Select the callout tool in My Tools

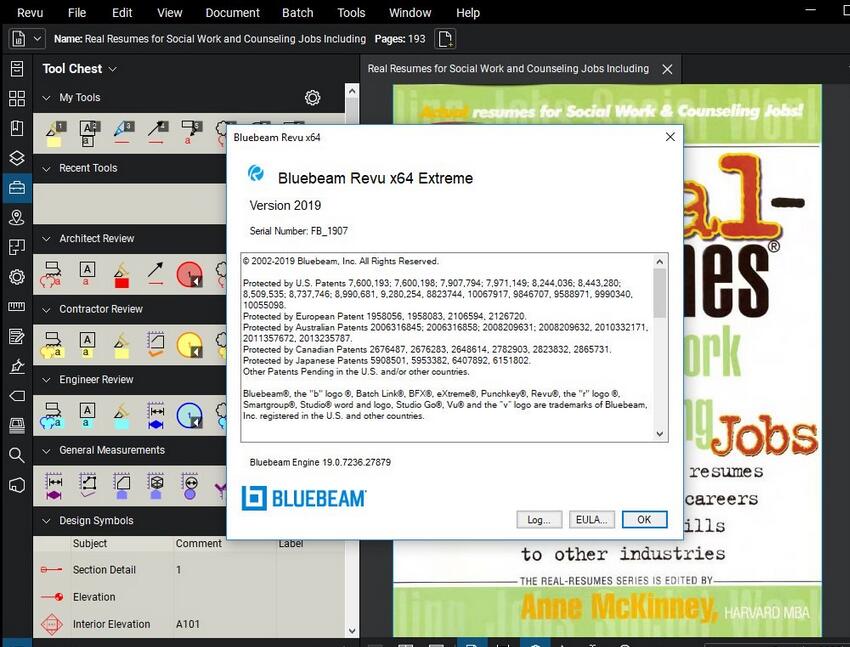[x=191, y=133]
